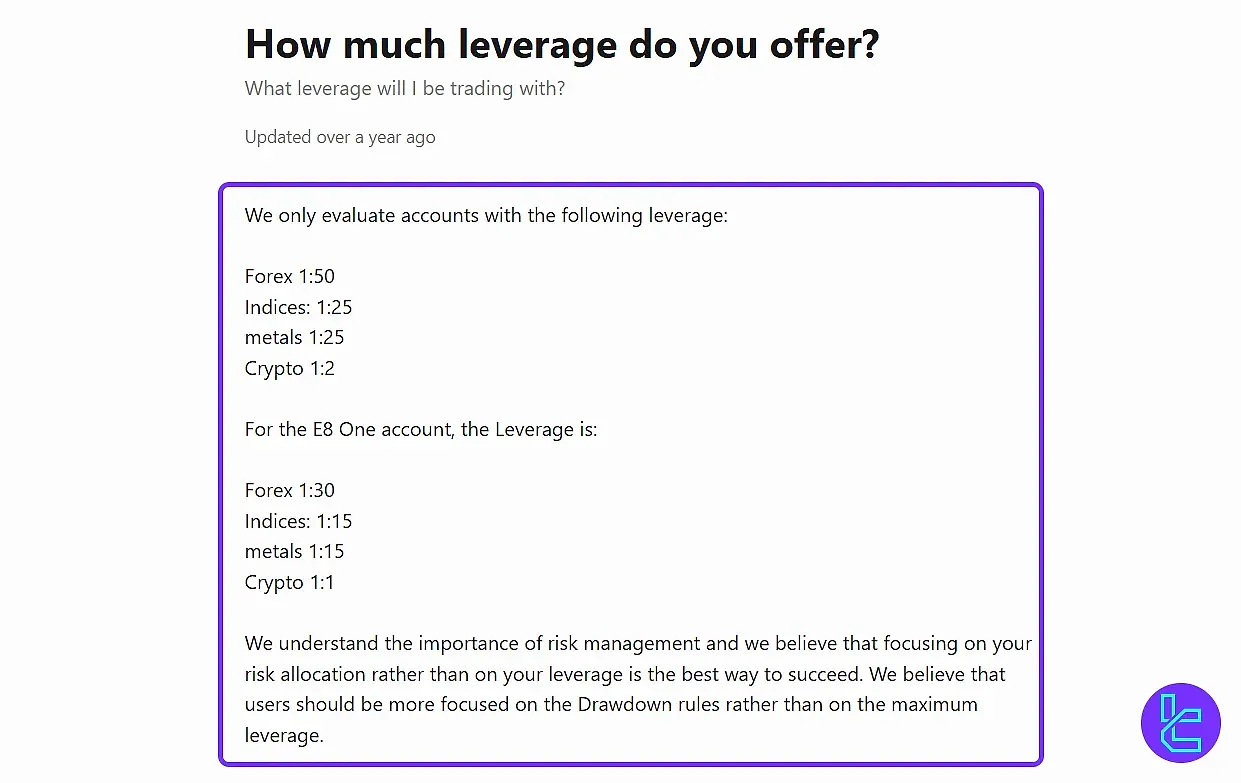Select the "Indices: 1:15" line
Viewport: 1241px width, 783px height.
[x=298, y=521]
